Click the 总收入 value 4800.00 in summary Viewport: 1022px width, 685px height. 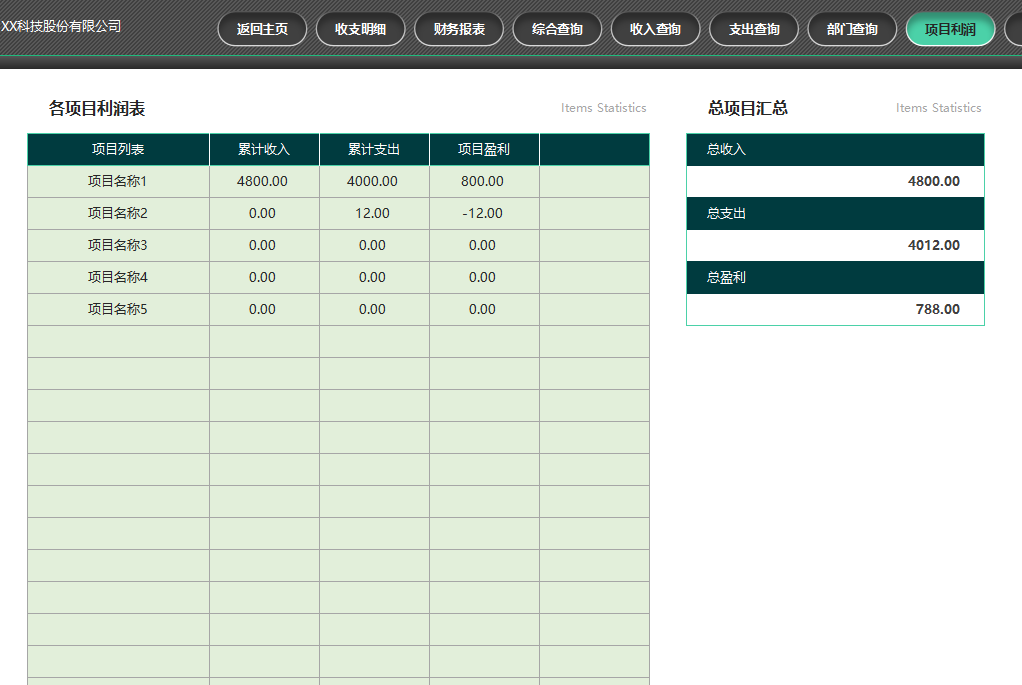pyautogui.click(x=933, y=182)
